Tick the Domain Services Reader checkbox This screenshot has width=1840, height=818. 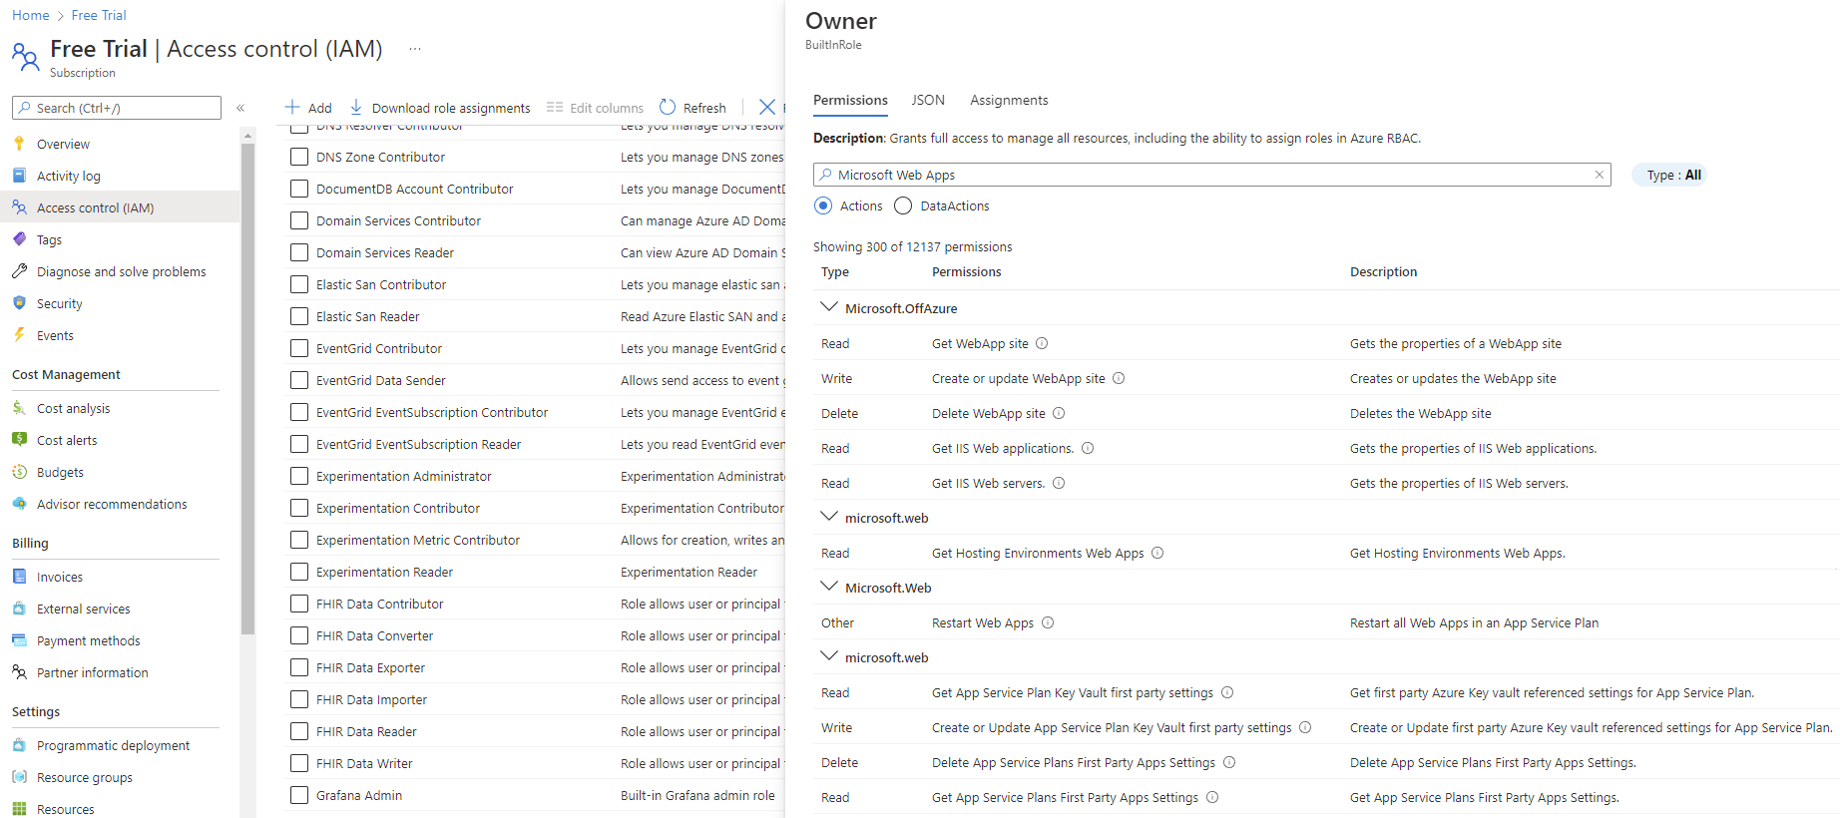tap(299, 253)
